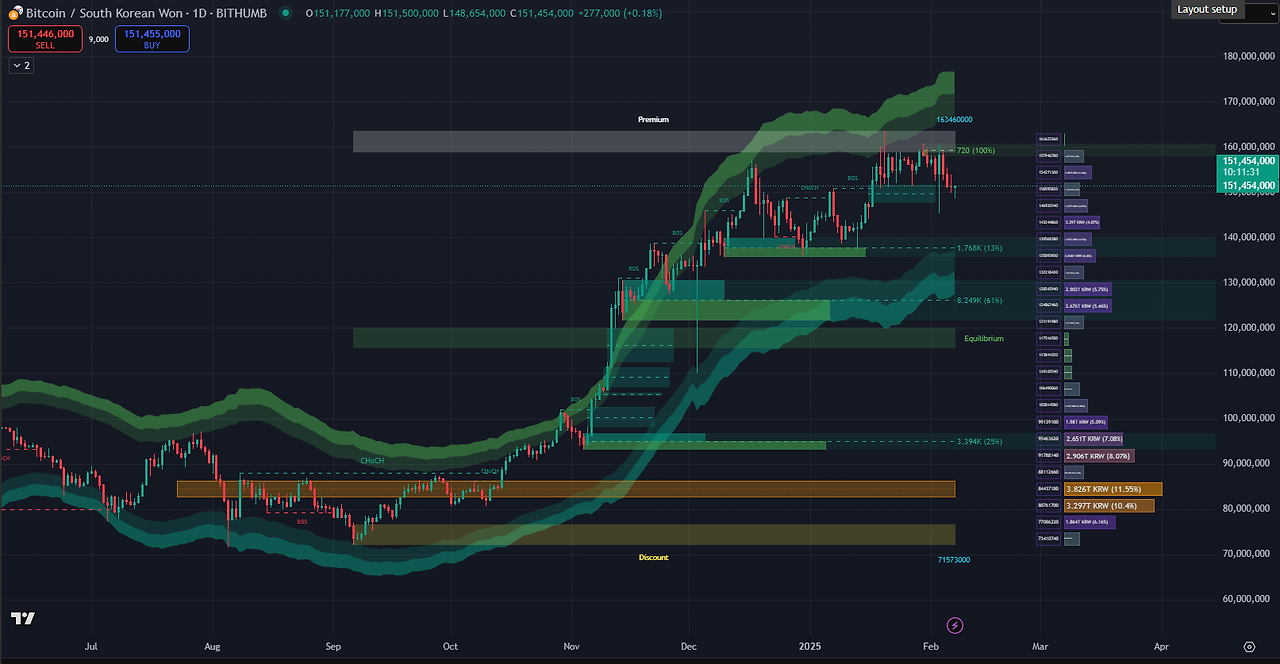Image resolution: width=1280 pixels, height=664 pixels.
Task: Click the high value H151,500,000
Action: pos(406,12)
